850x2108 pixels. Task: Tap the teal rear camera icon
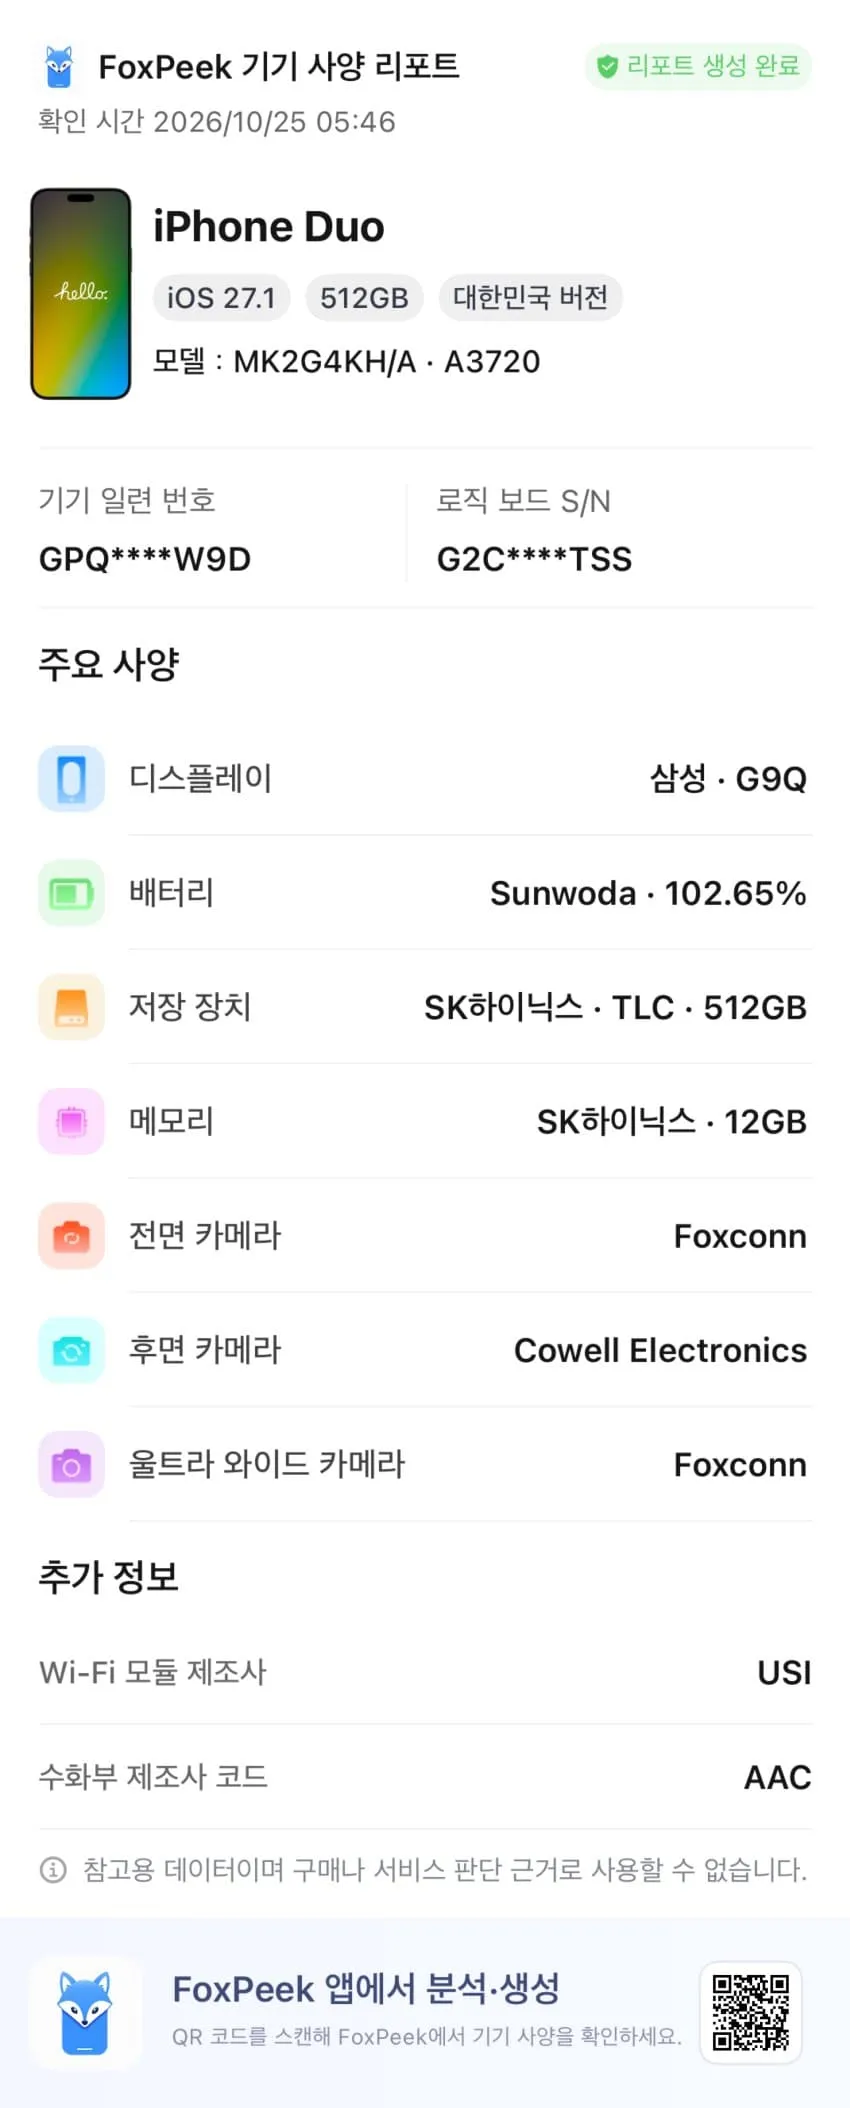click(71, 1350)
